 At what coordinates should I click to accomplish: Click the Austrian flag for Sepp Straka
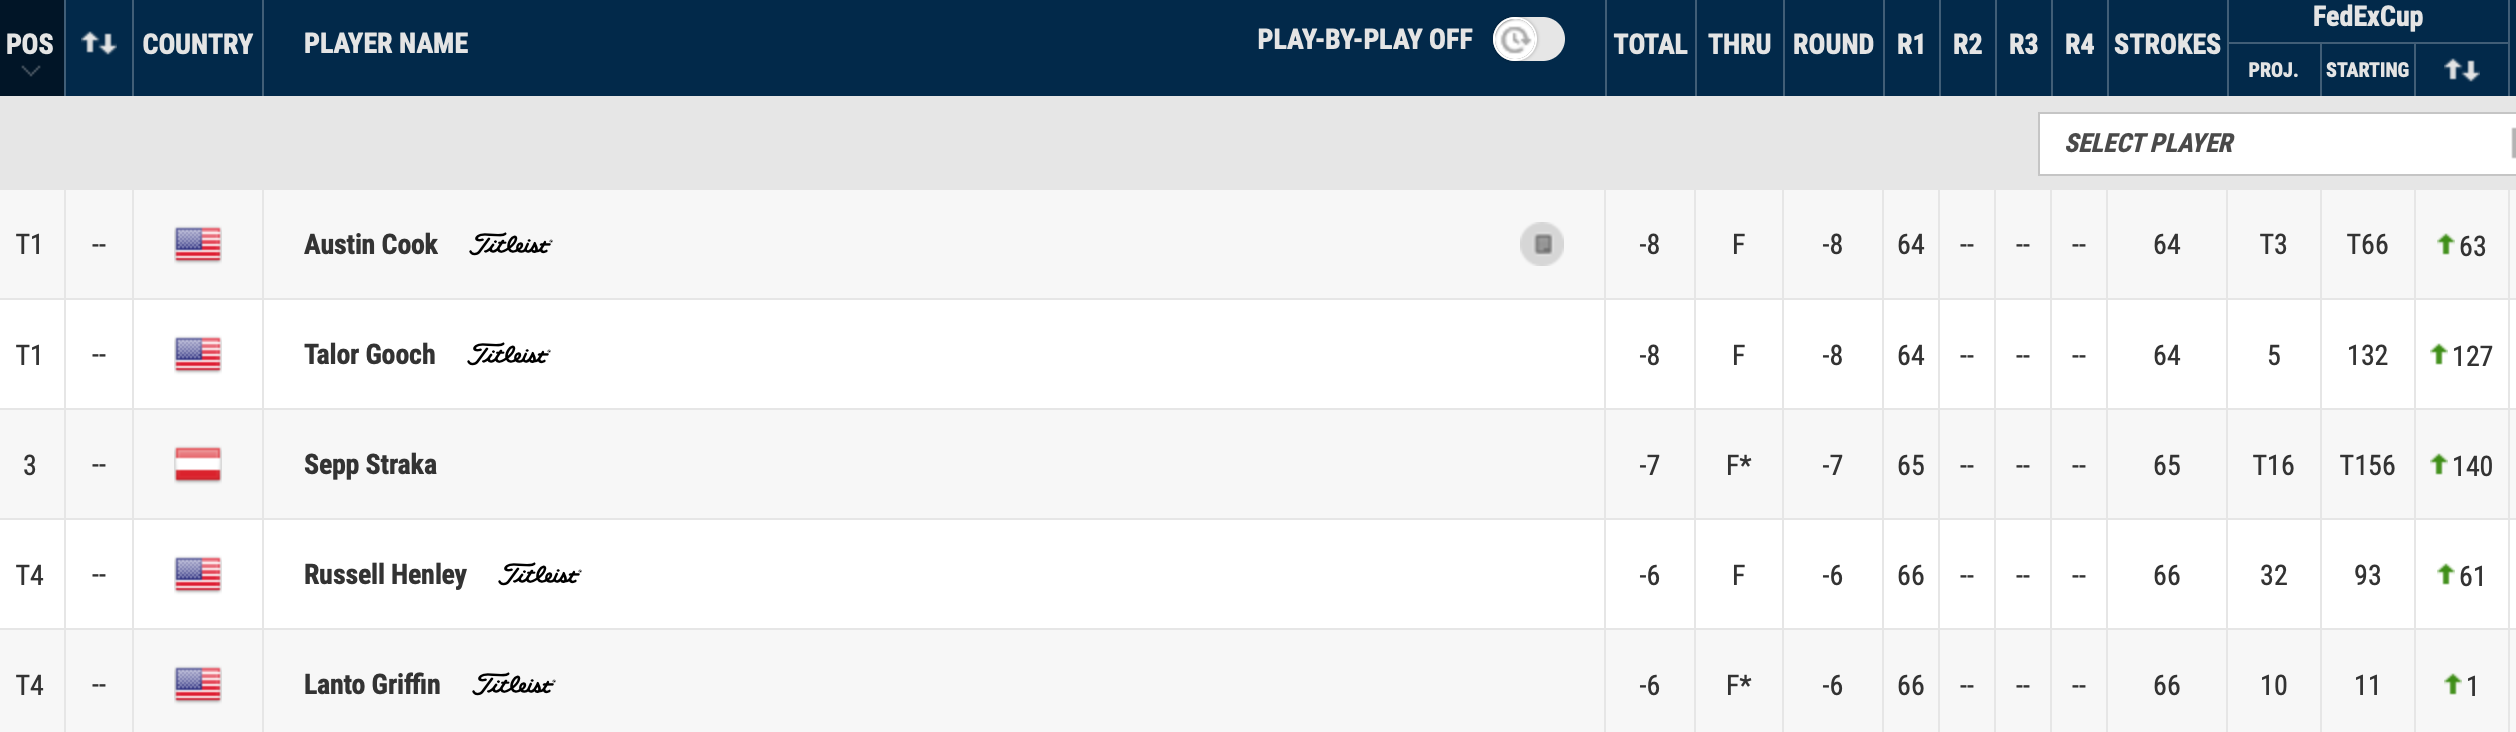coord(198,465)
